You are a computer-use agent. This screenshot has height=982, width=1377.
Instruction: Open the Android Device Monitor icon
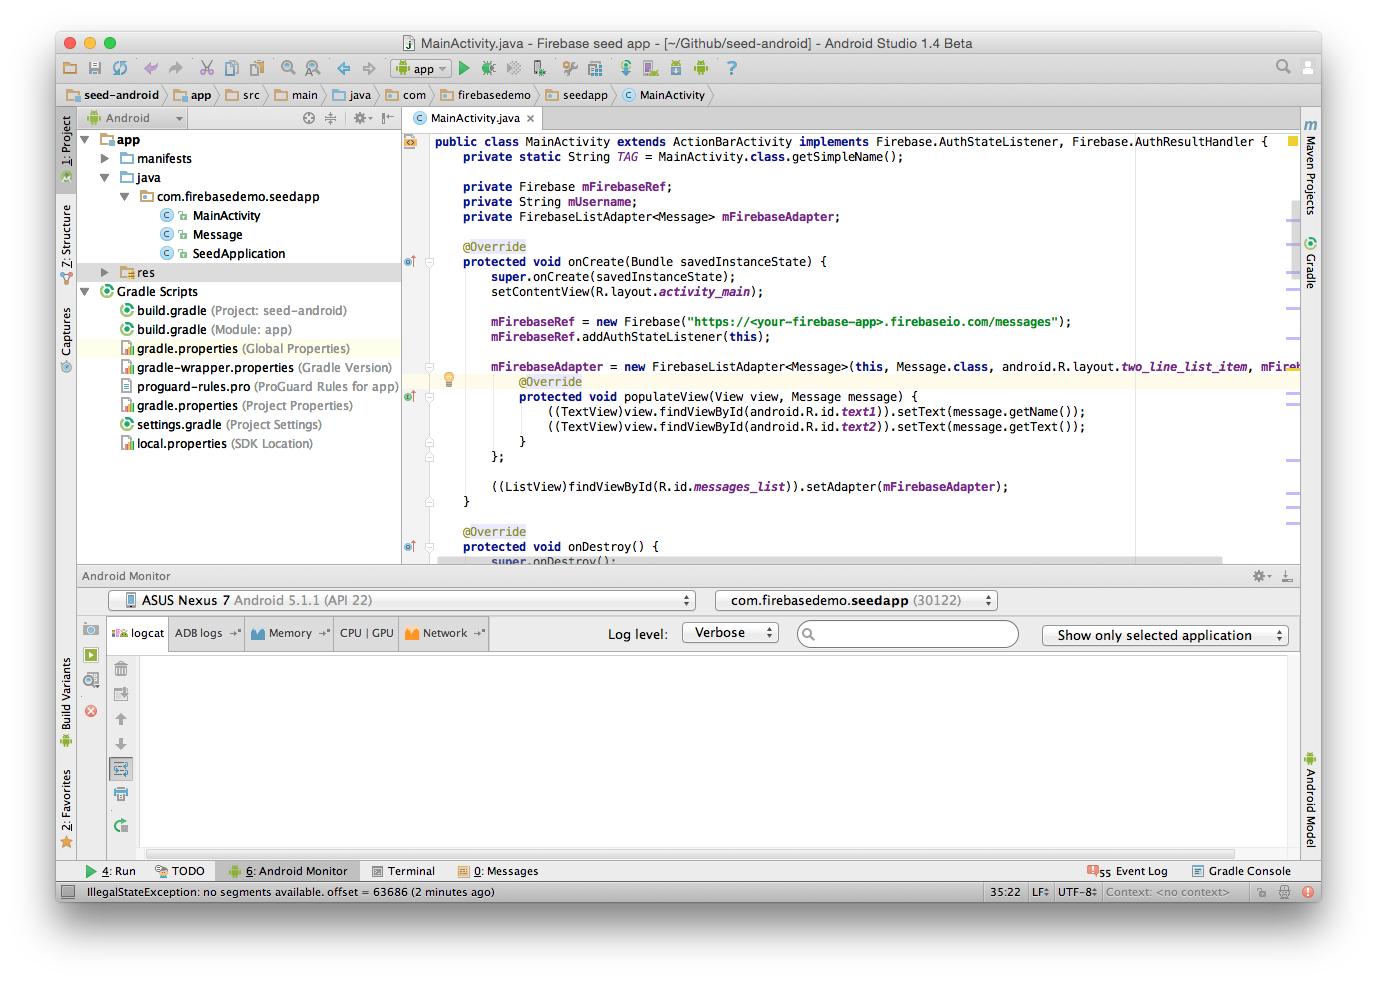coord(701,68)
